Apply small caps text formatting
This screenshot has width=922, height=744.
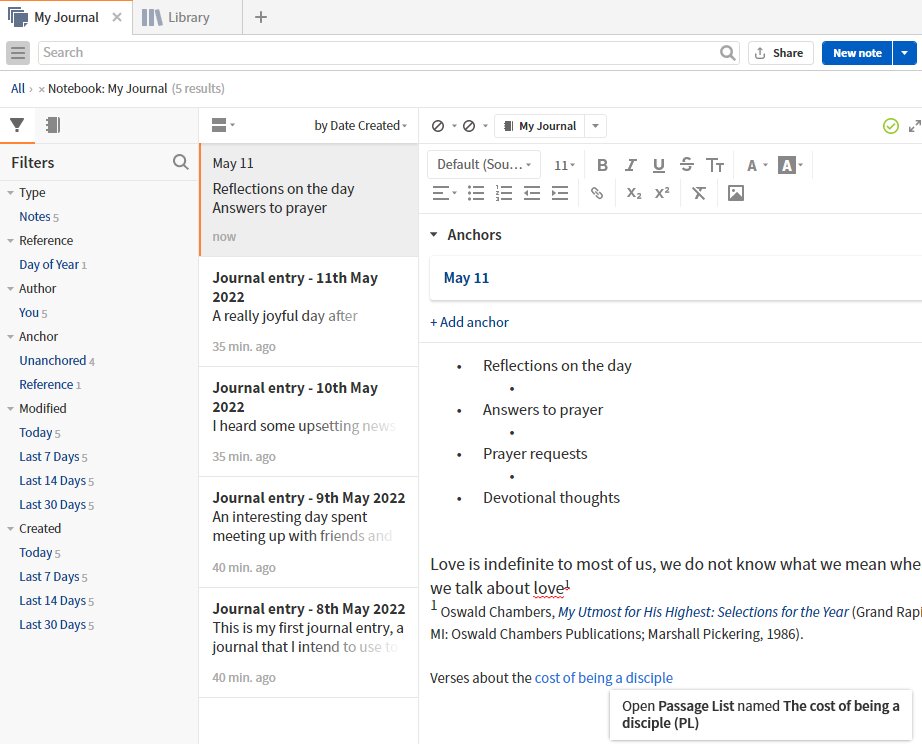(x=714, y=165)
